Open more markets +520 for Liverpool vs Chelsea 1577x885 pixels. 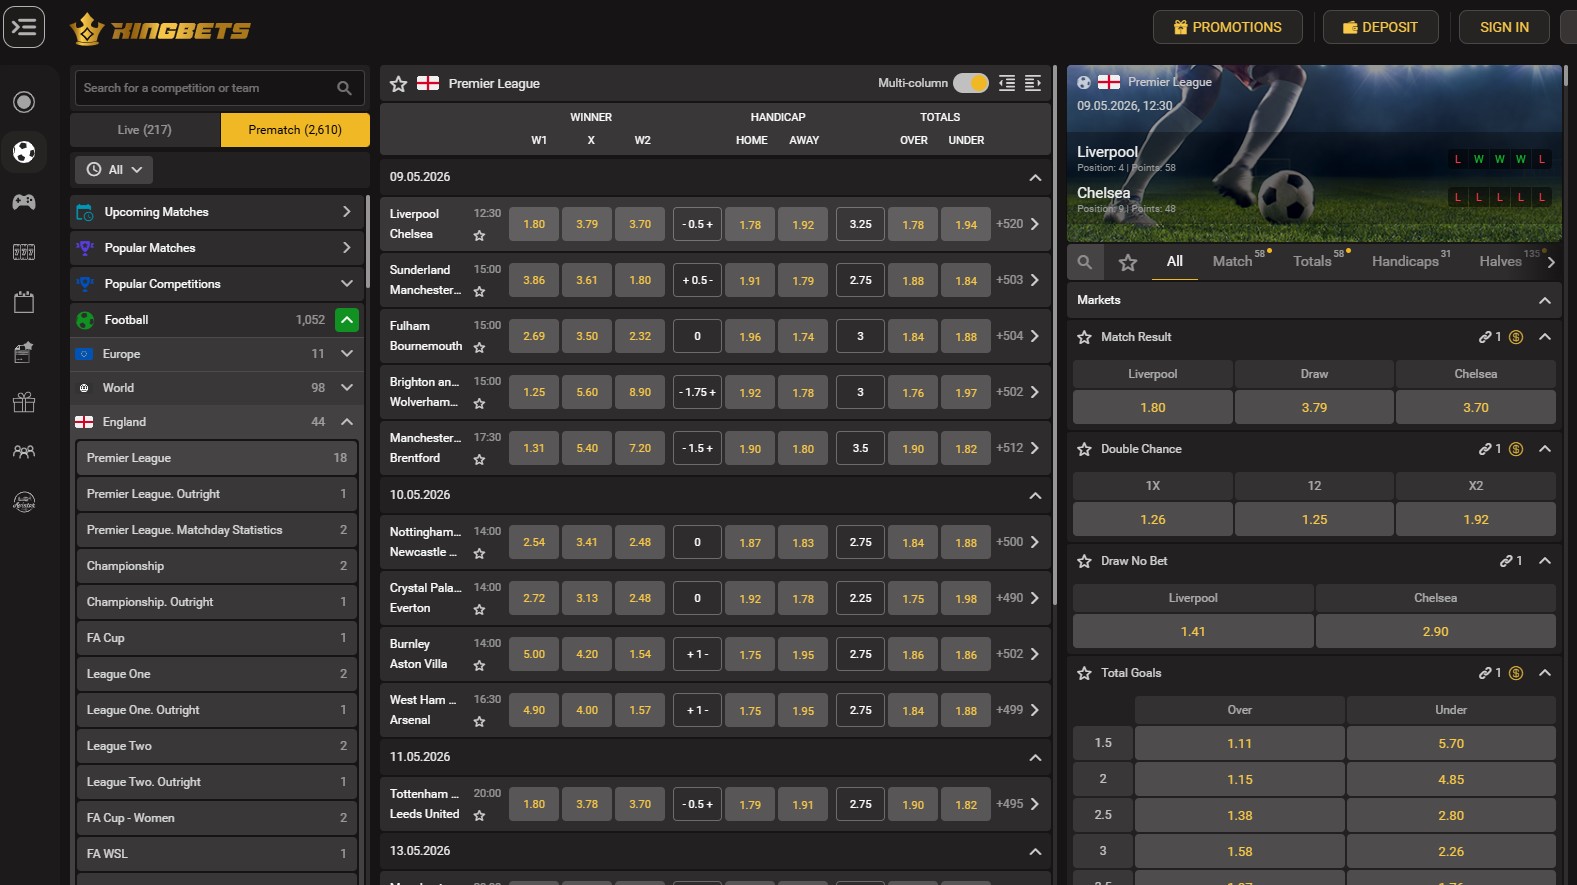(x=1018, y=224)
